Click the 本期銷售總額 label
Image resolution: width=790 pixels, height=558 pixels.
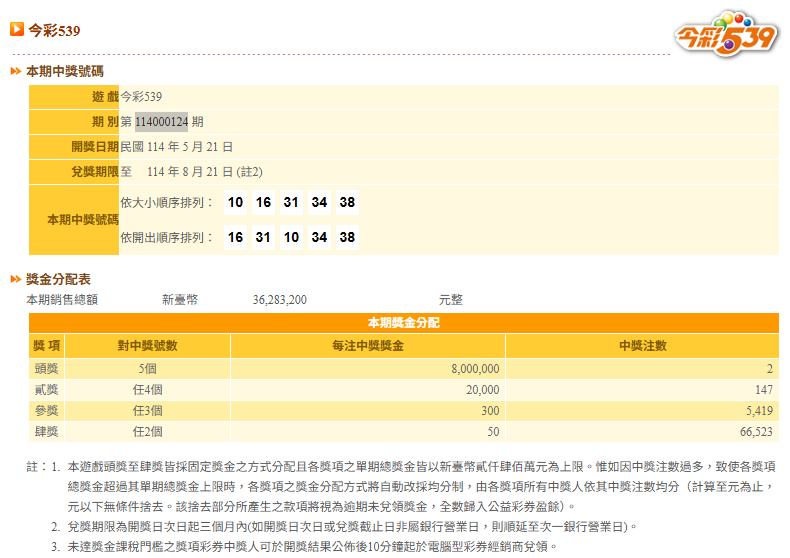pos(62,300)
